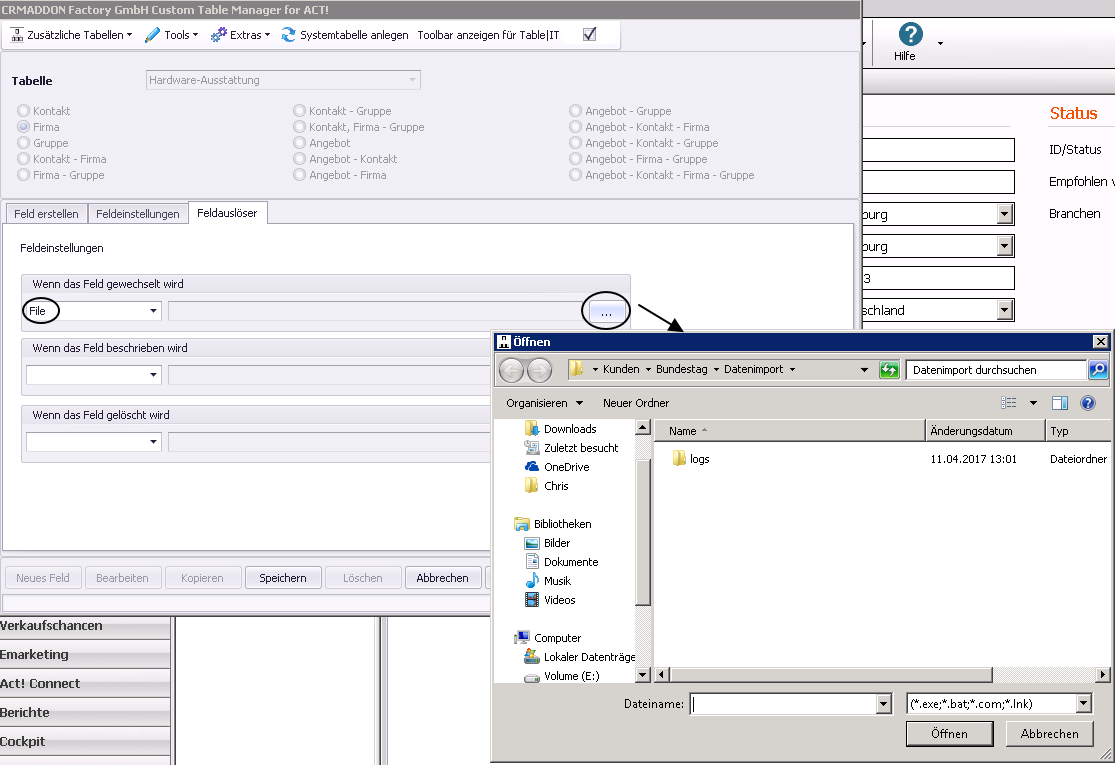Screen dimensions: 1115x765
Task: Expand the Bundestag breadcrumb arrow
Action: (x=716, y=370)
